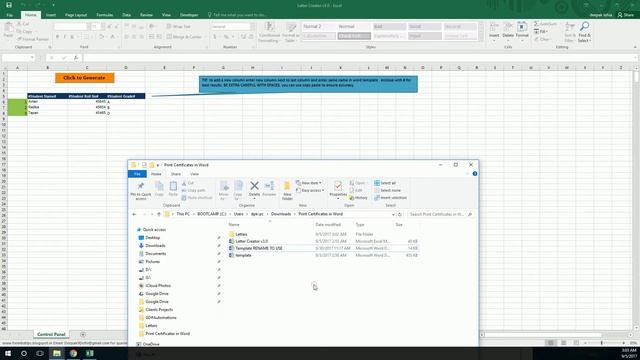Open the Excel File tab
Viewport: 640px width, 360px height.
(x=9, y=15)
